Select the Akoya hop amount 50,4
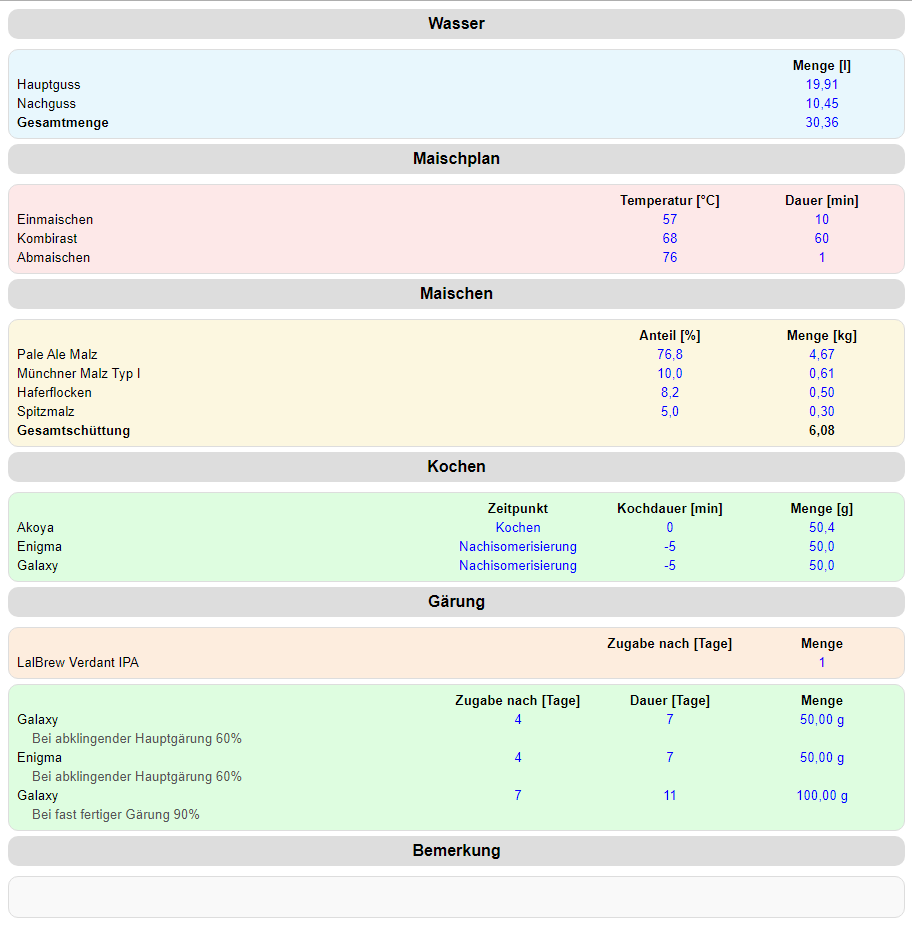 821,528
